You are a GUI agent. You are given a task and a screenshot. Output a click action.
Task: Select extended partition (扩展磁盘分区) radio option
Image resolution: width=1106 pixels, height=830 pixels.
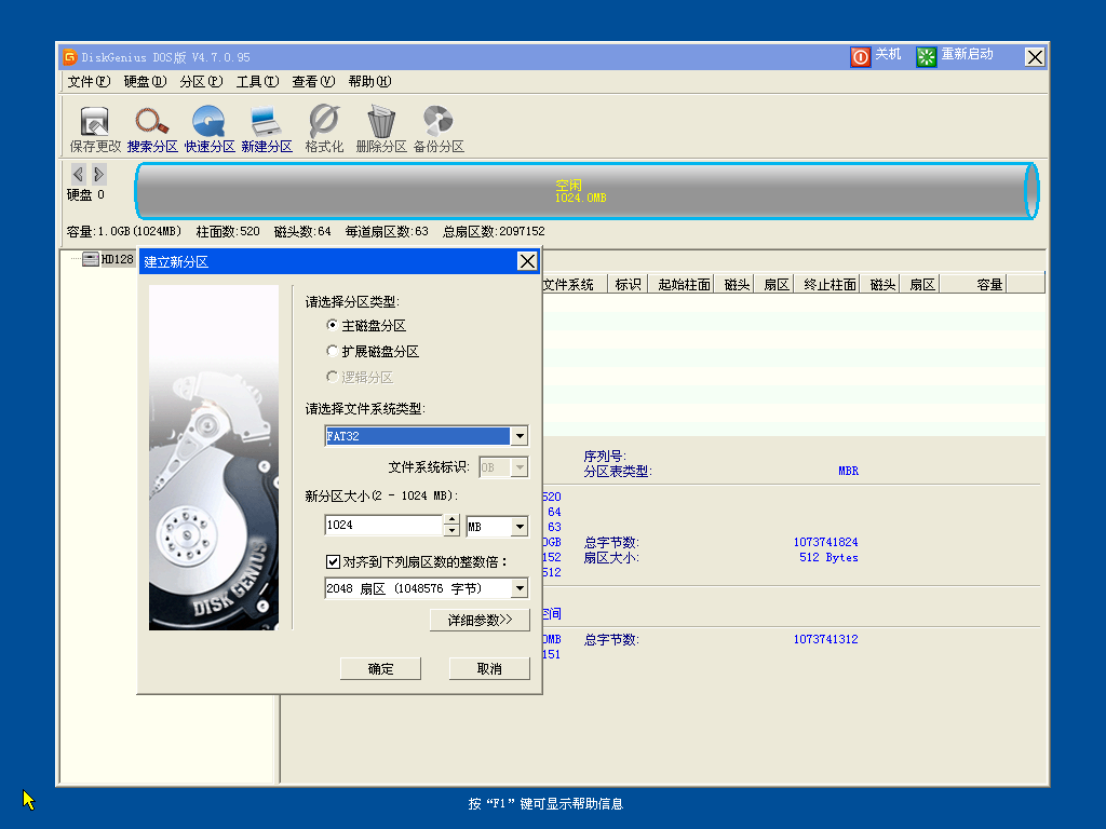332,350
